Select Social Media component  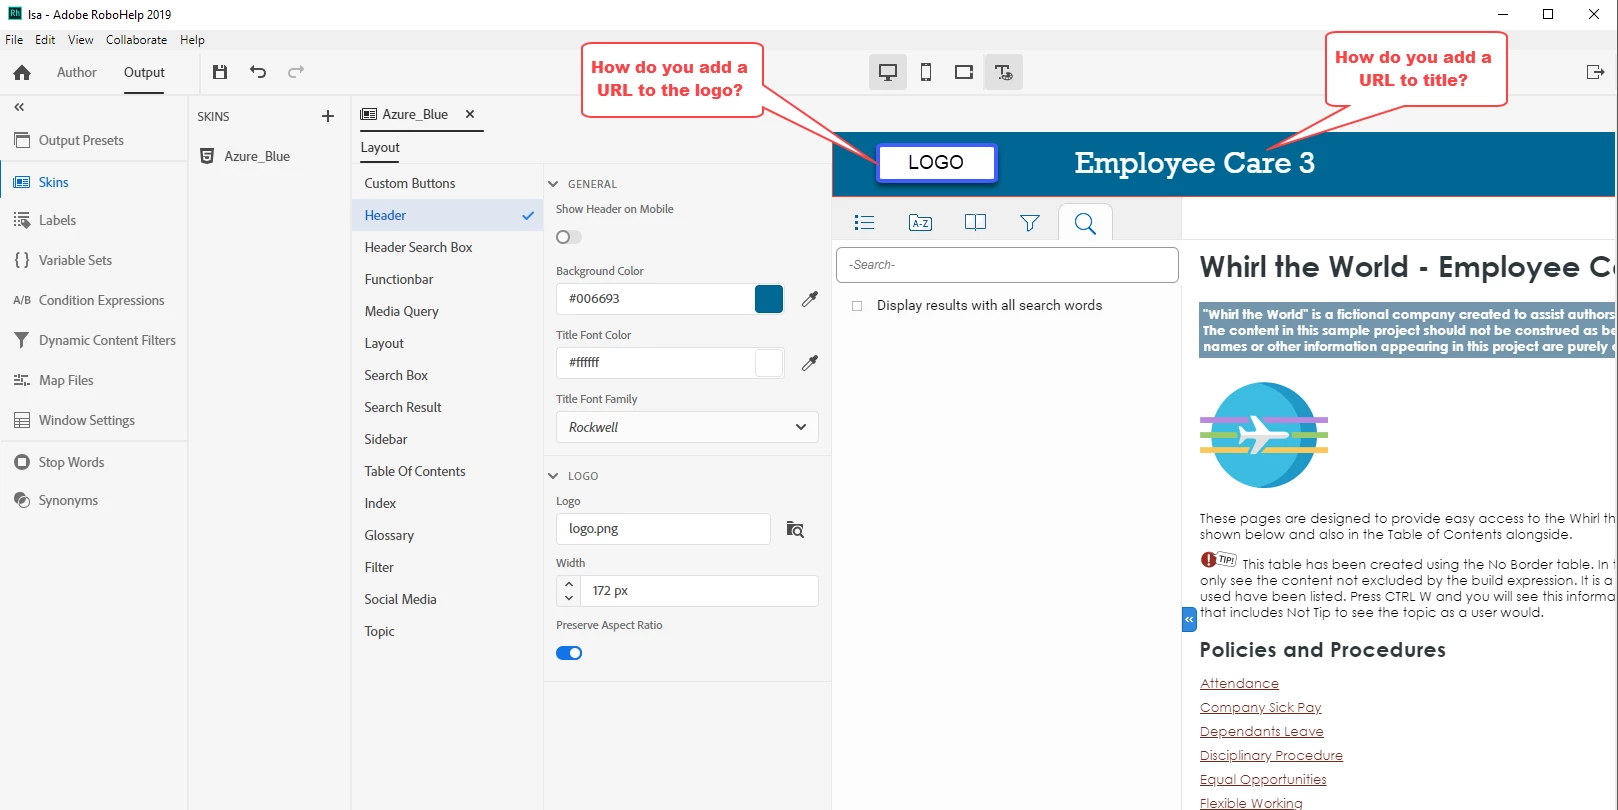pyautogui.click(x=400, y=599)
